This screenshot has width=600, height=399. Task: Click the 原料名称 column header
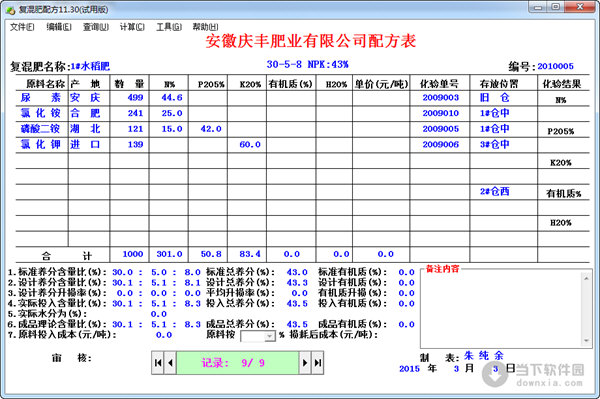pyautogui.click(x=46, y=84)
